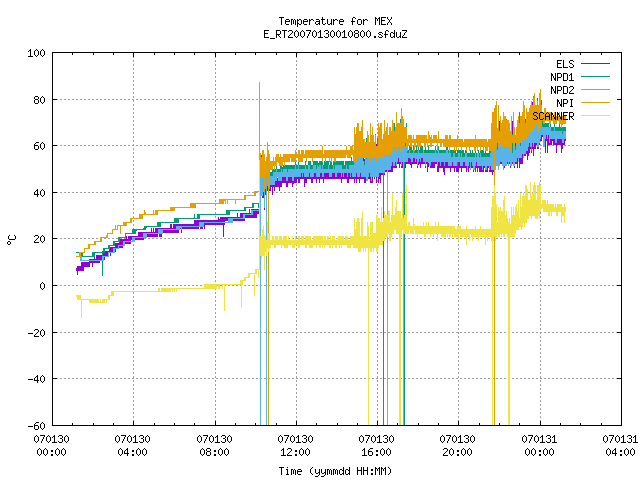Click x-axis label 070130 20:00
This screenshot has width=640, height=480.
(458, 446)
